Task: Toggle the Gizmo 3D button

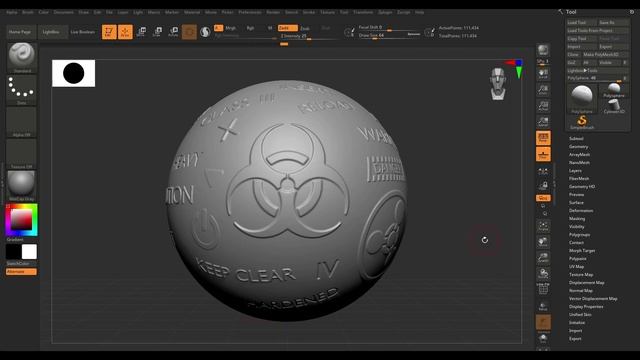Action: [189, 32]
